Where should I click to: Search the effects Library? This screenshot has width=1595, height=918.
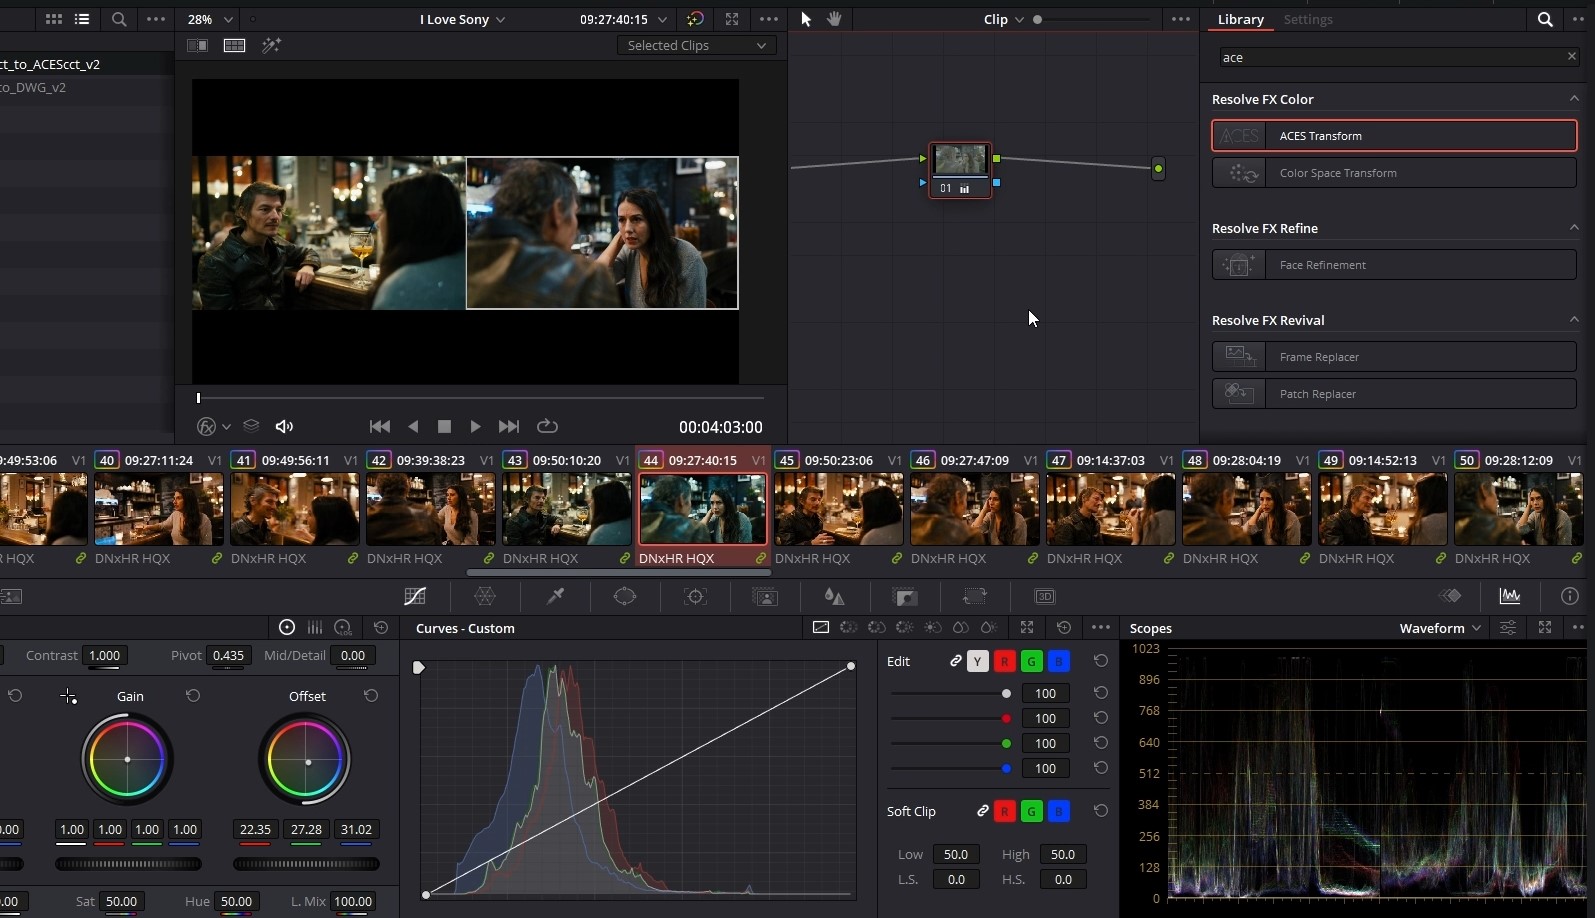click(1545, 19)
